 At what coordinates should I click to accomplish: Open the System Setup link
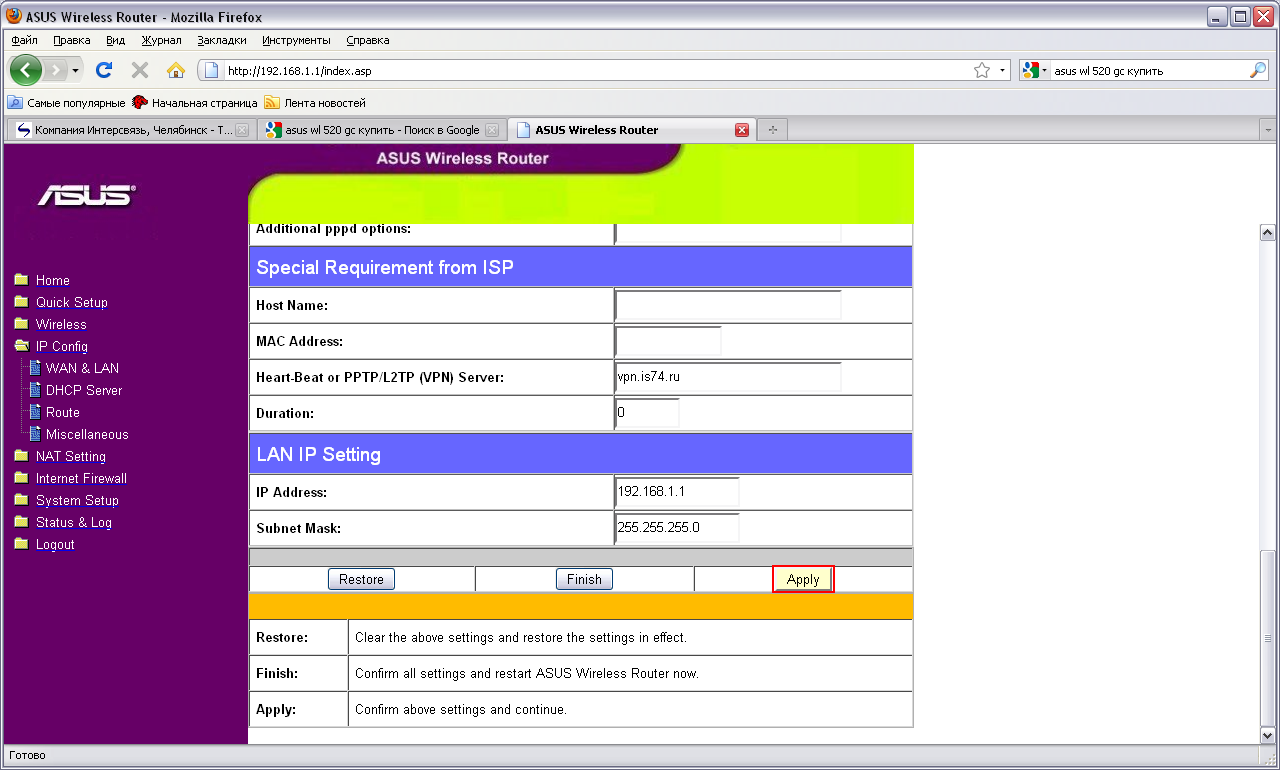77,501
